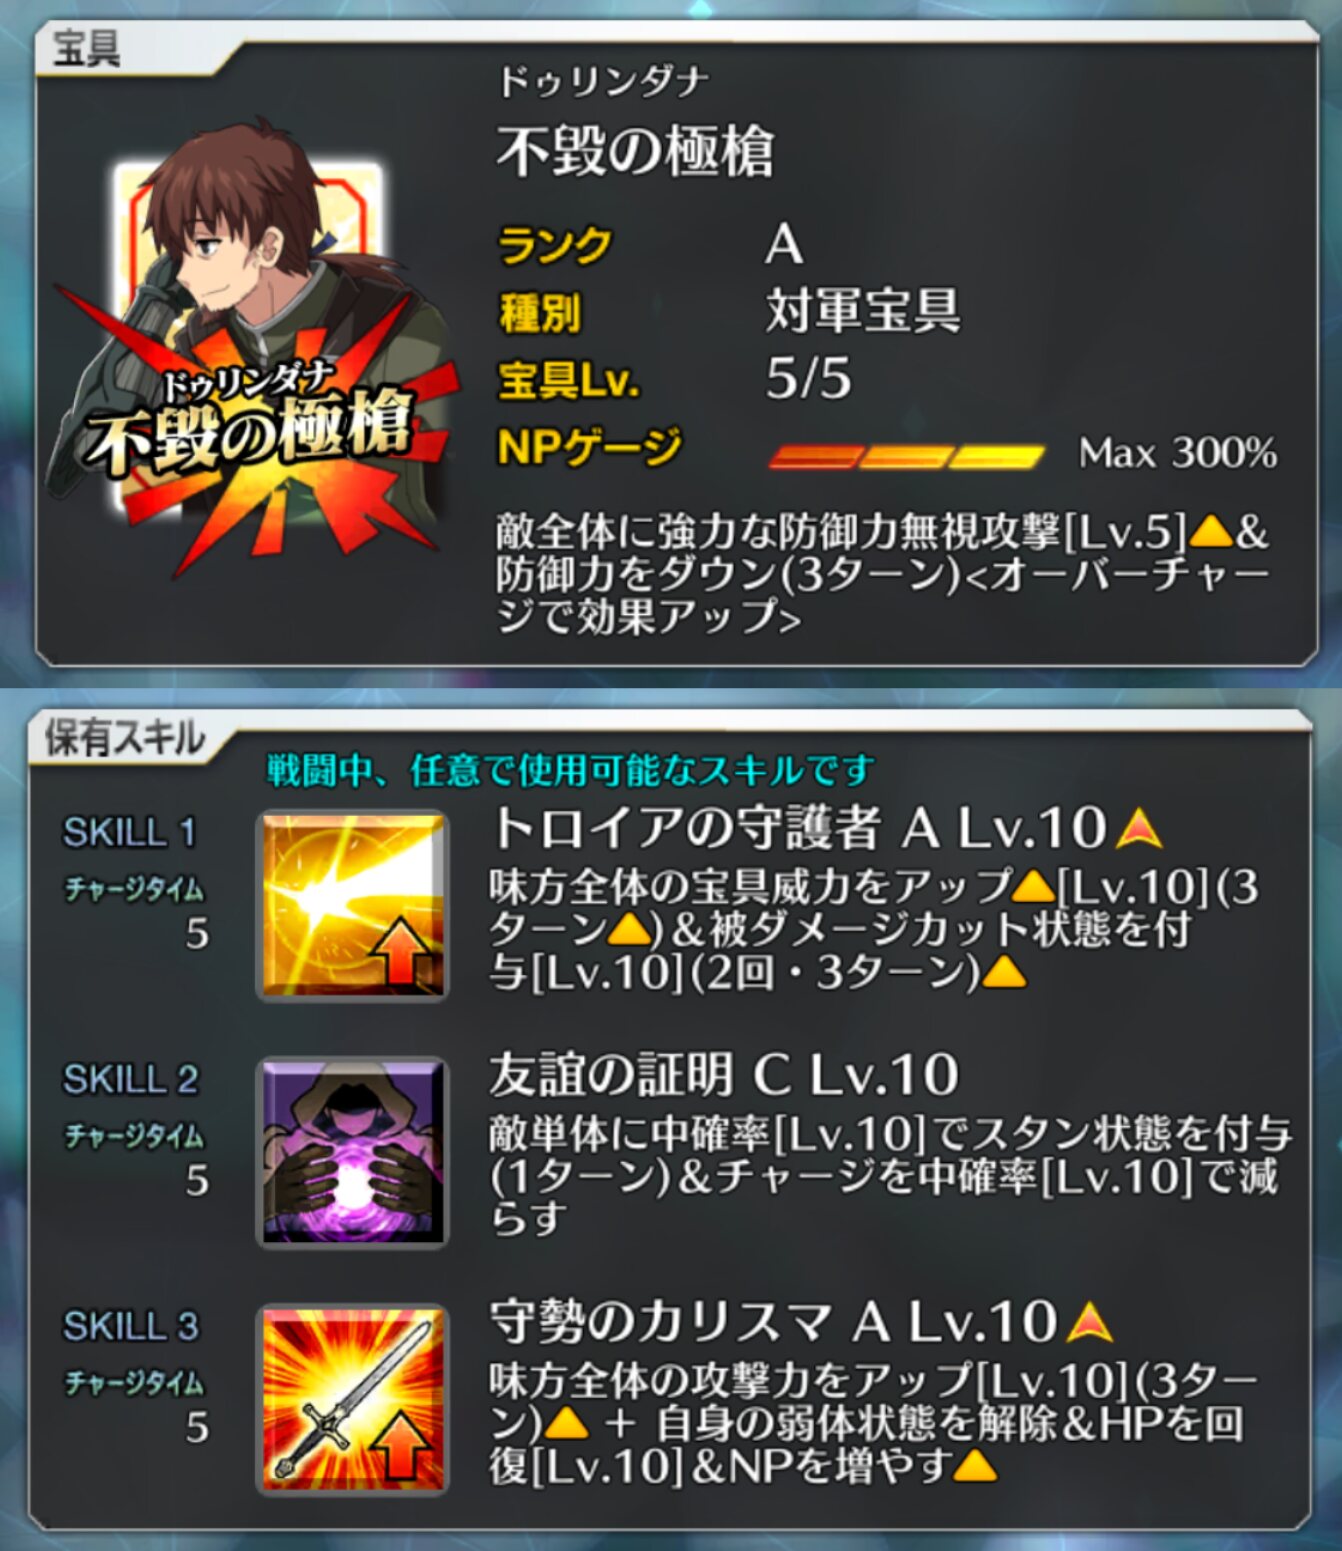Tap the 宝具Lv. 5/5 value

coord(808,379)
